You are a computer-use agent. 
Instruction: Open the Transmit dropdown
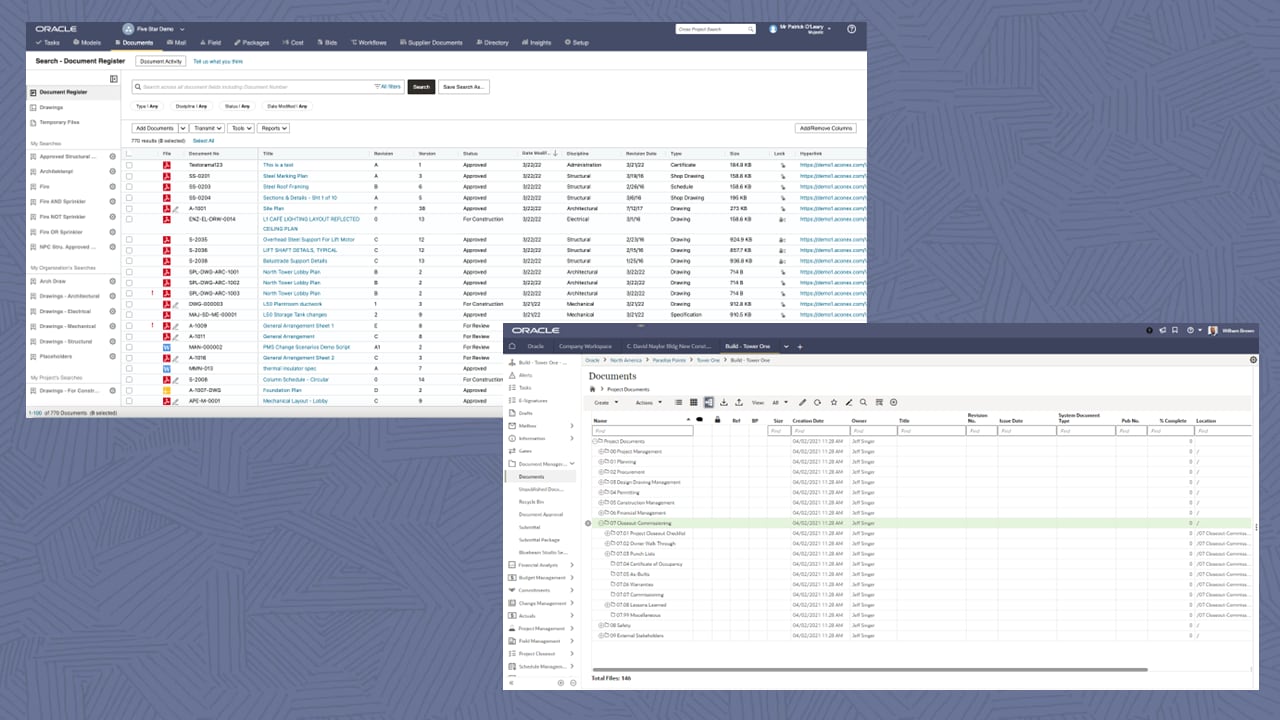[207, 128]
